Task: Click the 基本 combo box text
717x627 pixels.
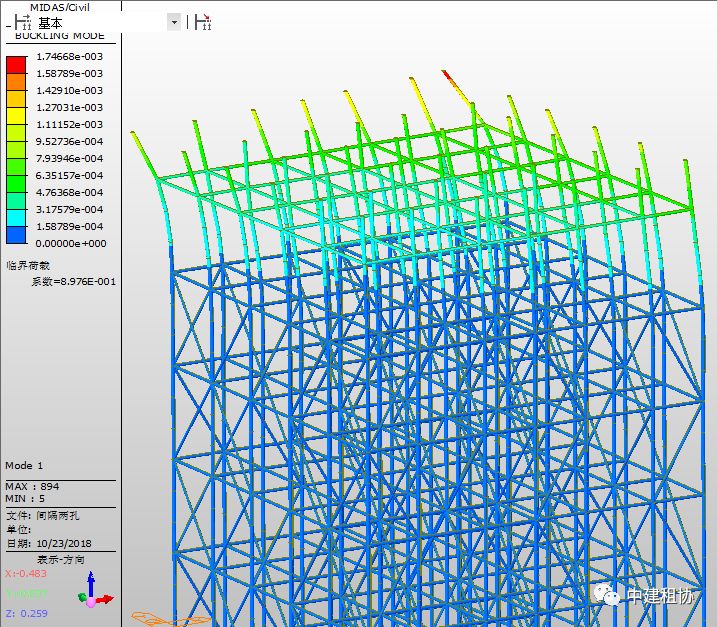Action: pyautogui.click(x=50, y=22)
